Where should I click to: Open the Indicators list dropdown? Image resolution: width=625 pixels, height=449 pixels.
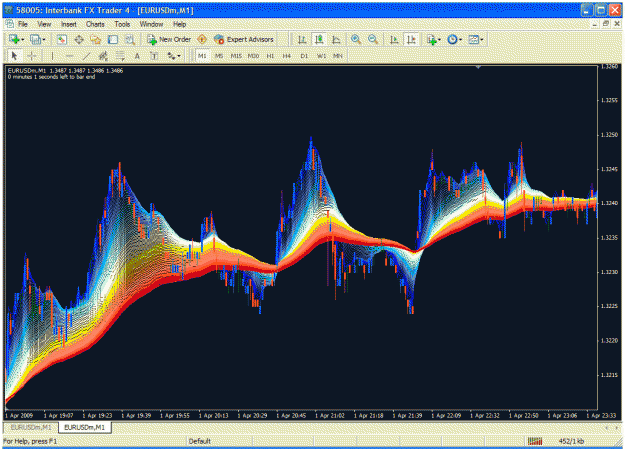point(434,39)
